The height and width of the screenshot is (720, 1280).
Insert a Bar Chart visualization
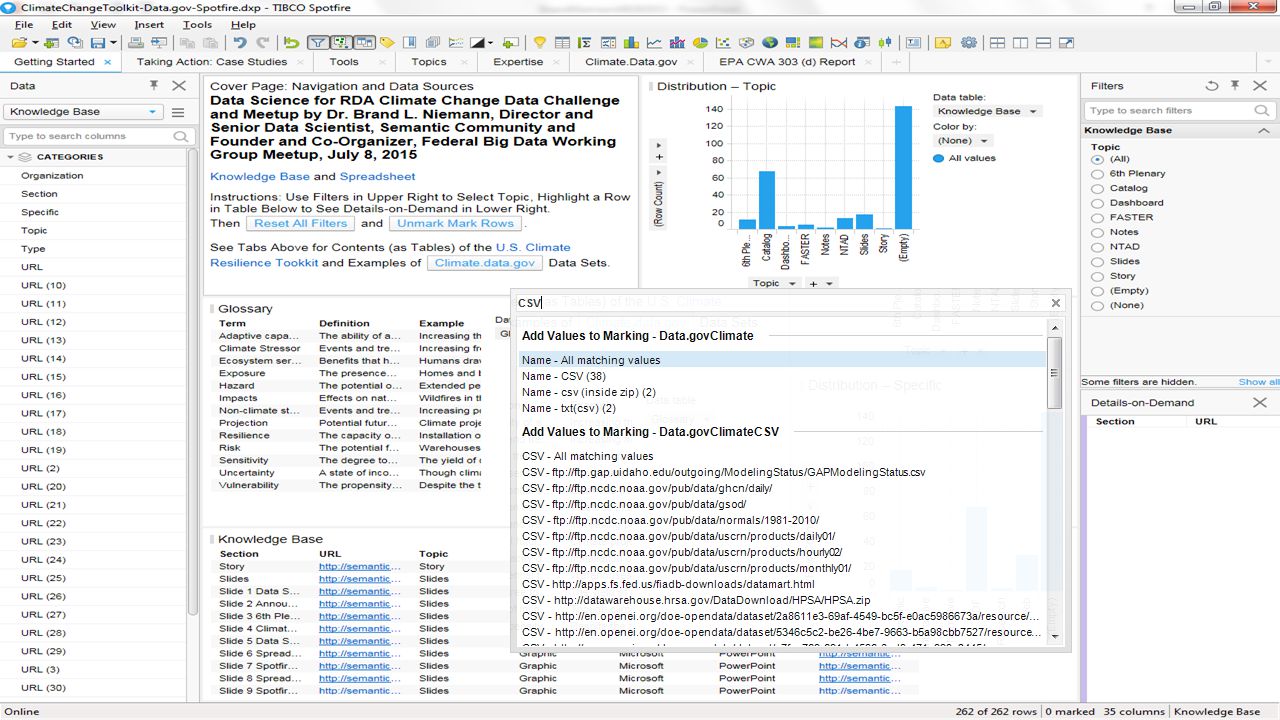point(631,43)
